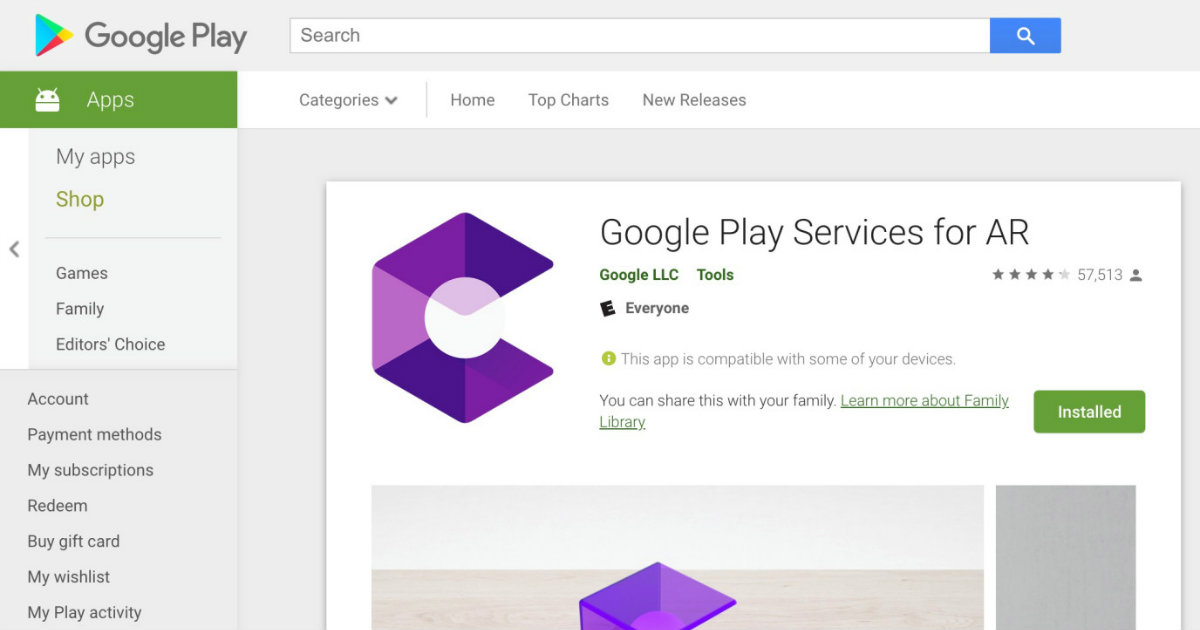Open the Home tab
Screen dimensions: 1200x630
tap(472, 100)
